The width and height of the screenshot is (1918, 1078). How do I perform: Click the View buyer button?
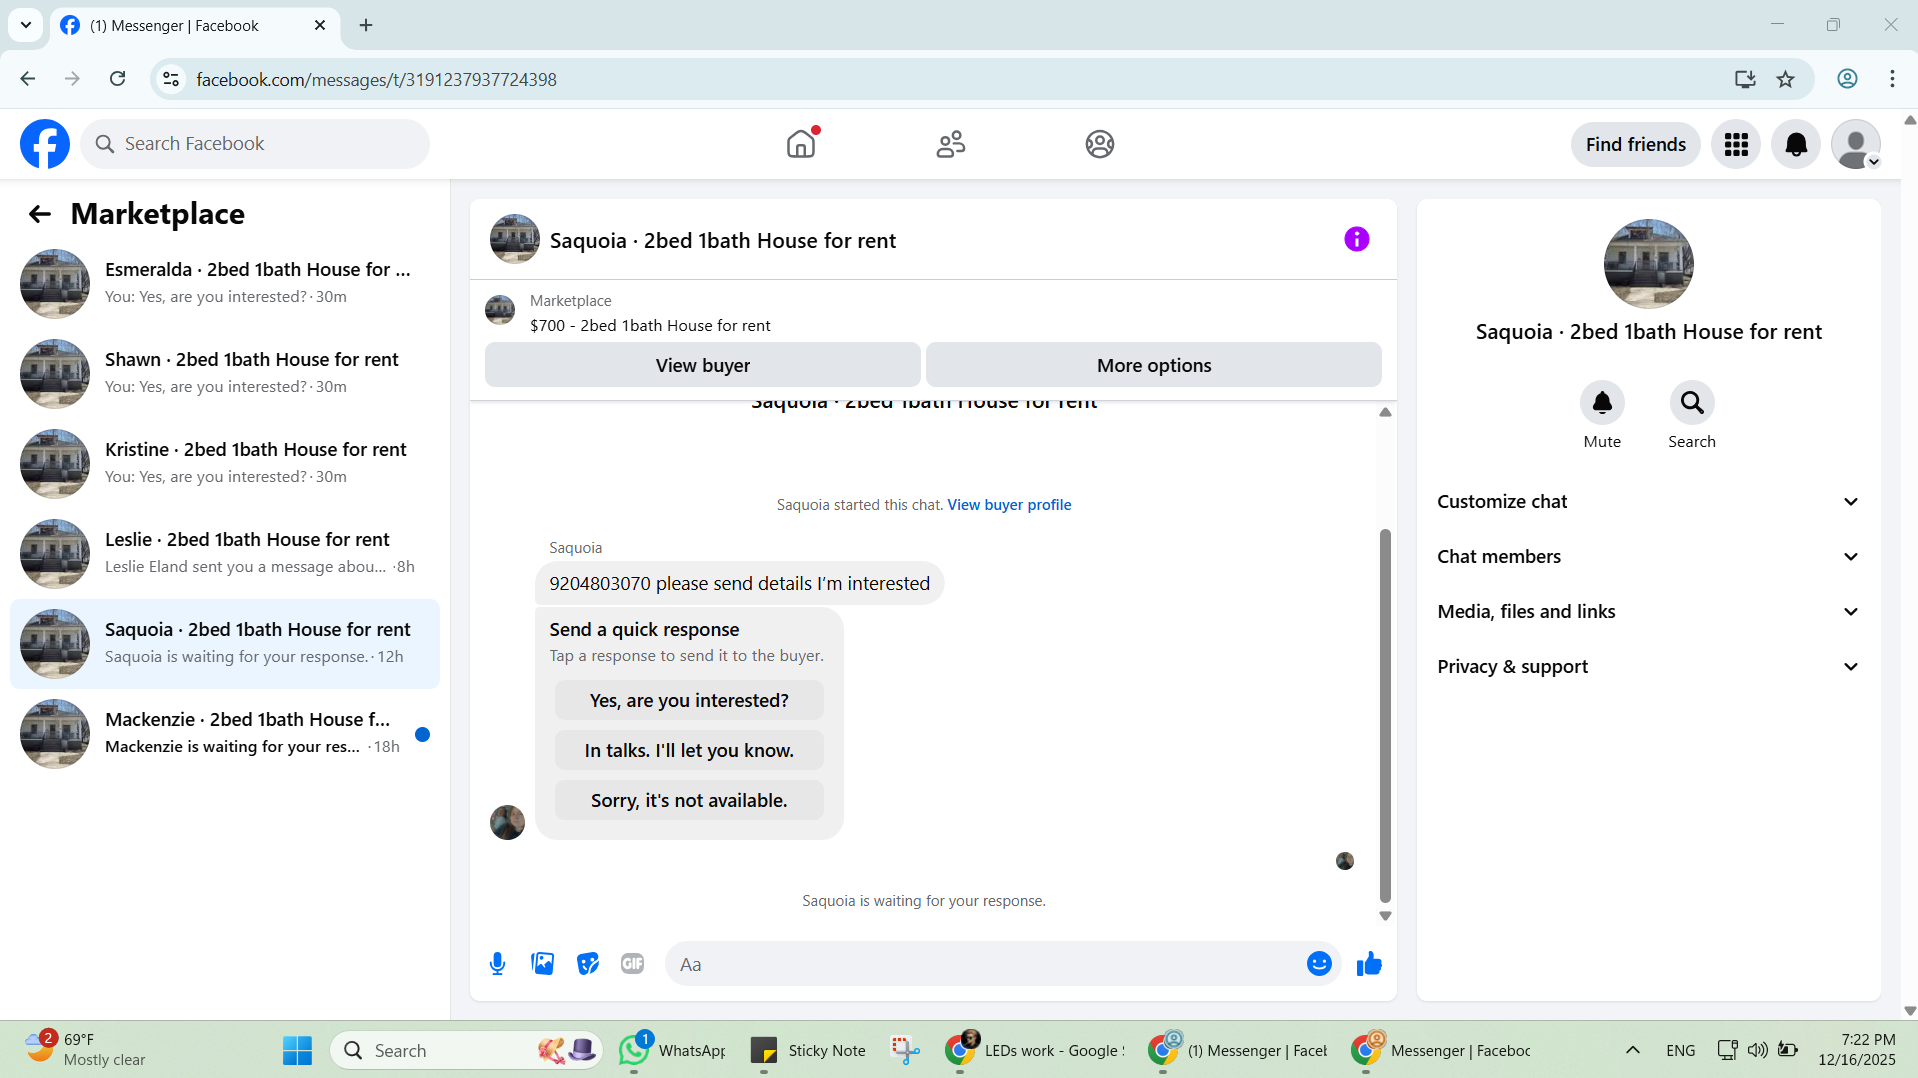[x=702, y=365]
